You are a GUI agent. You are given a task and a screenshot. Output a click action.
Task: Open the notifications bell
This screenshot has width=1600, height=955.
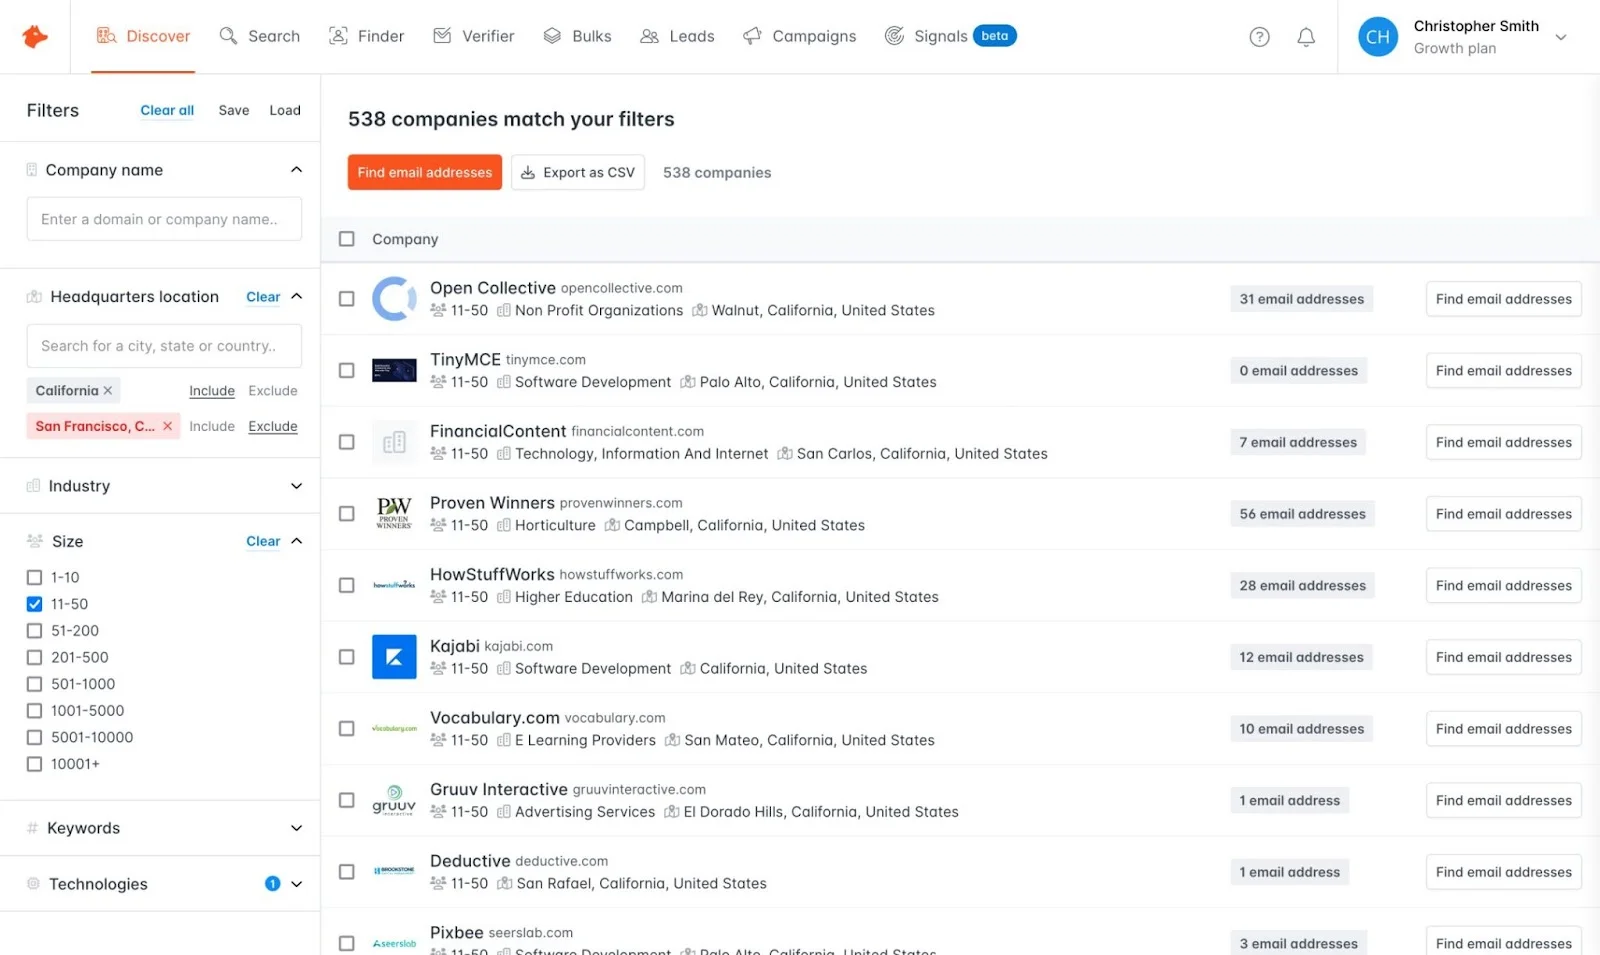click(1305, 36)
